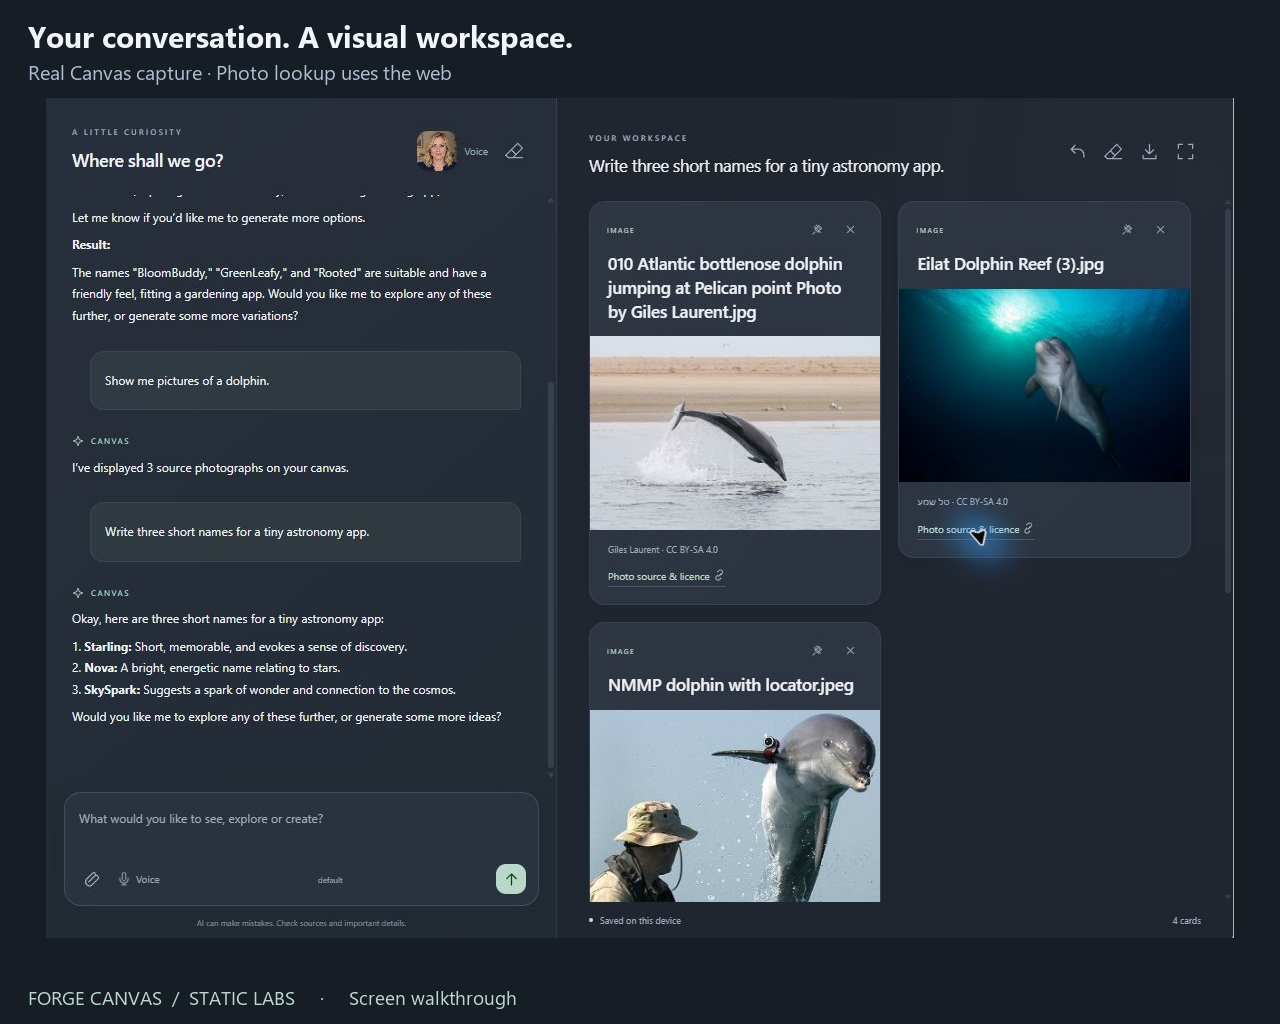Click the astronomy app request bubble in chat
Image resolution: width=1280 pixels, height=1024 pixels.
(x=305, y=532)
